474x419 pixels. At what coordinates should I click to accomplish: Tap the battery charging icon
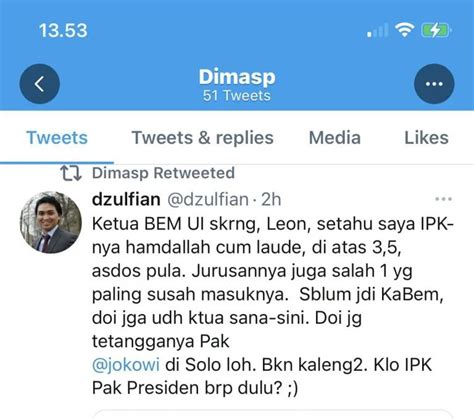[x=436, y=30]
